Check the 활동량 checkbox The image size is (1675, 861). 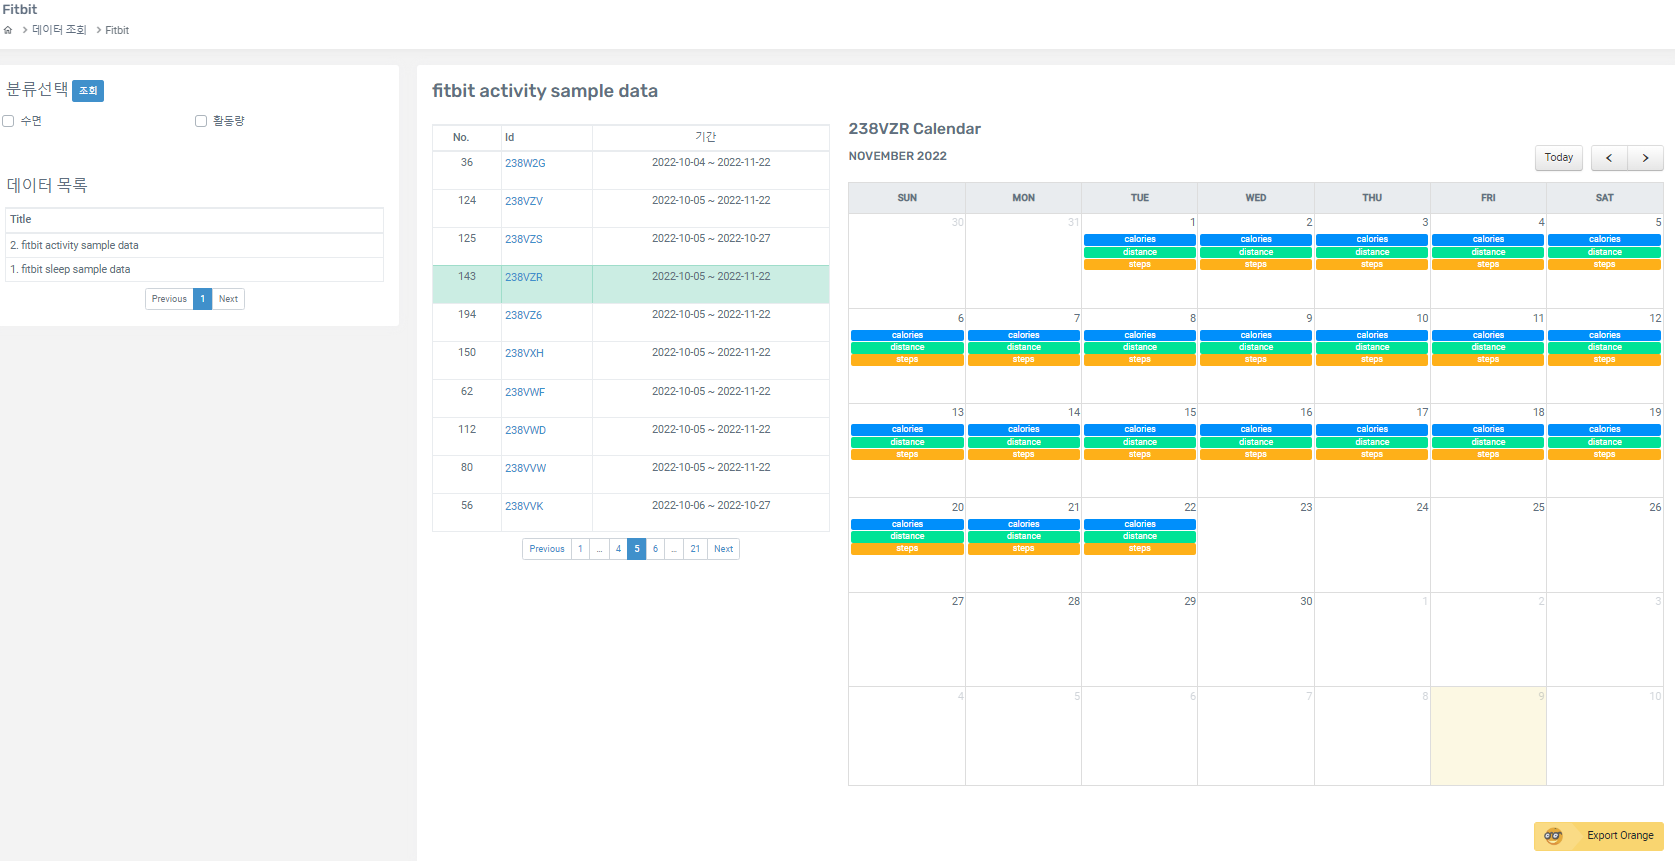[x=201, y=121]
